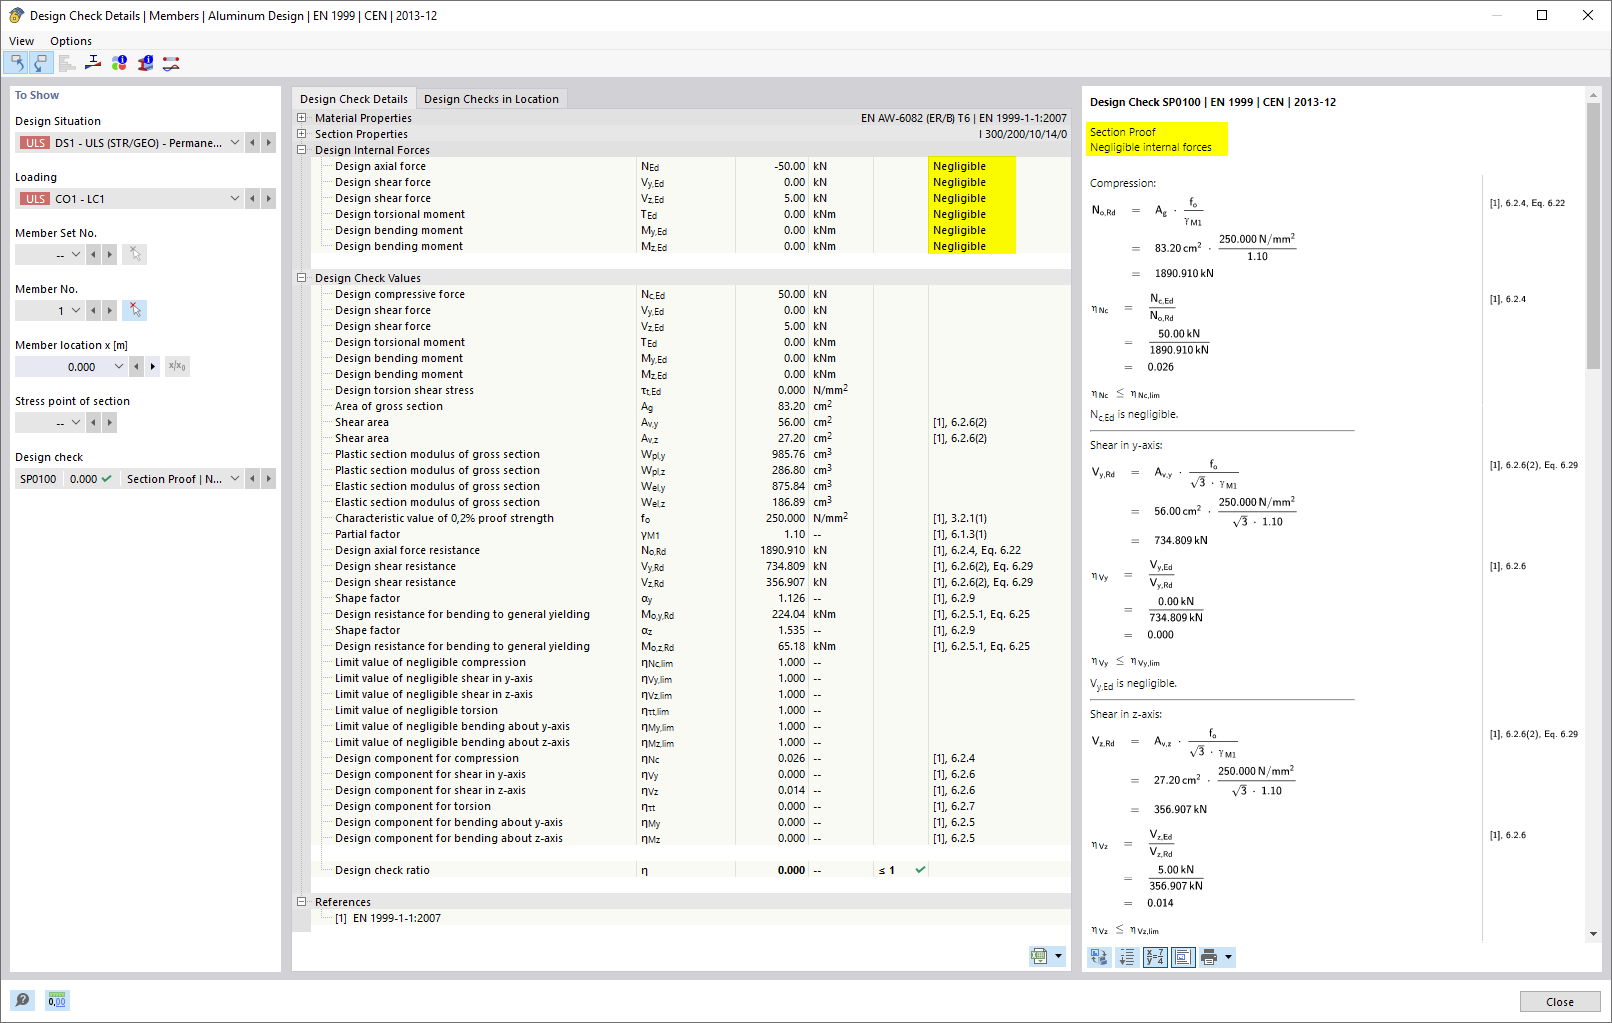The width and height of the screenshot is (1612, 1023).
Task: Click the member deformation toolbar icon
Action: pyautogui.click(x=170, y=62)
